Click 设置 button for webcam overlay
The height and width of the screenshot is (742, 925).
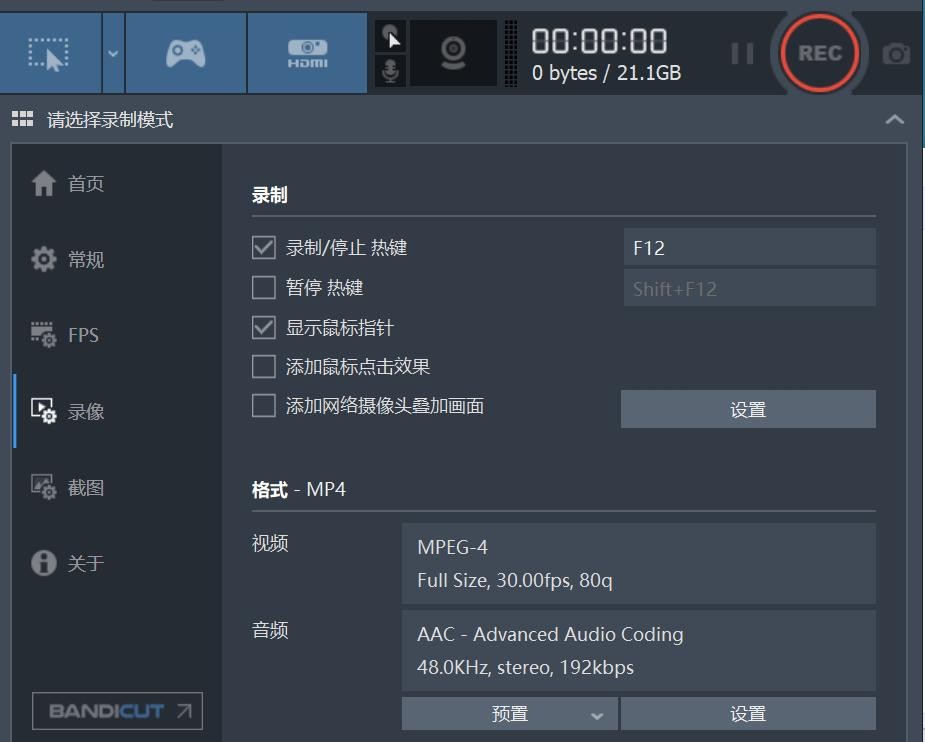[747, 410]
